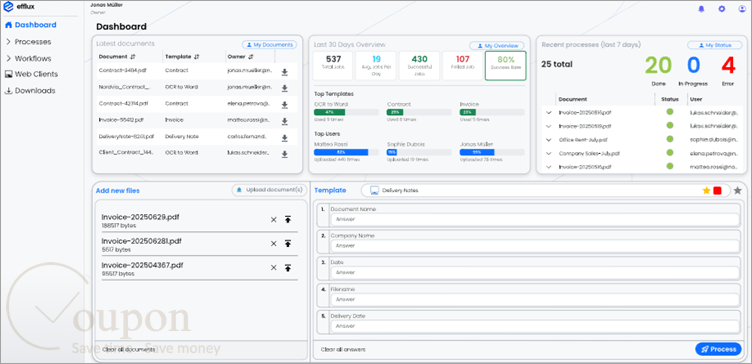Click the My Overview button
Screen dimensions: 752x364
pyautogui.click(x=497, y=46)
